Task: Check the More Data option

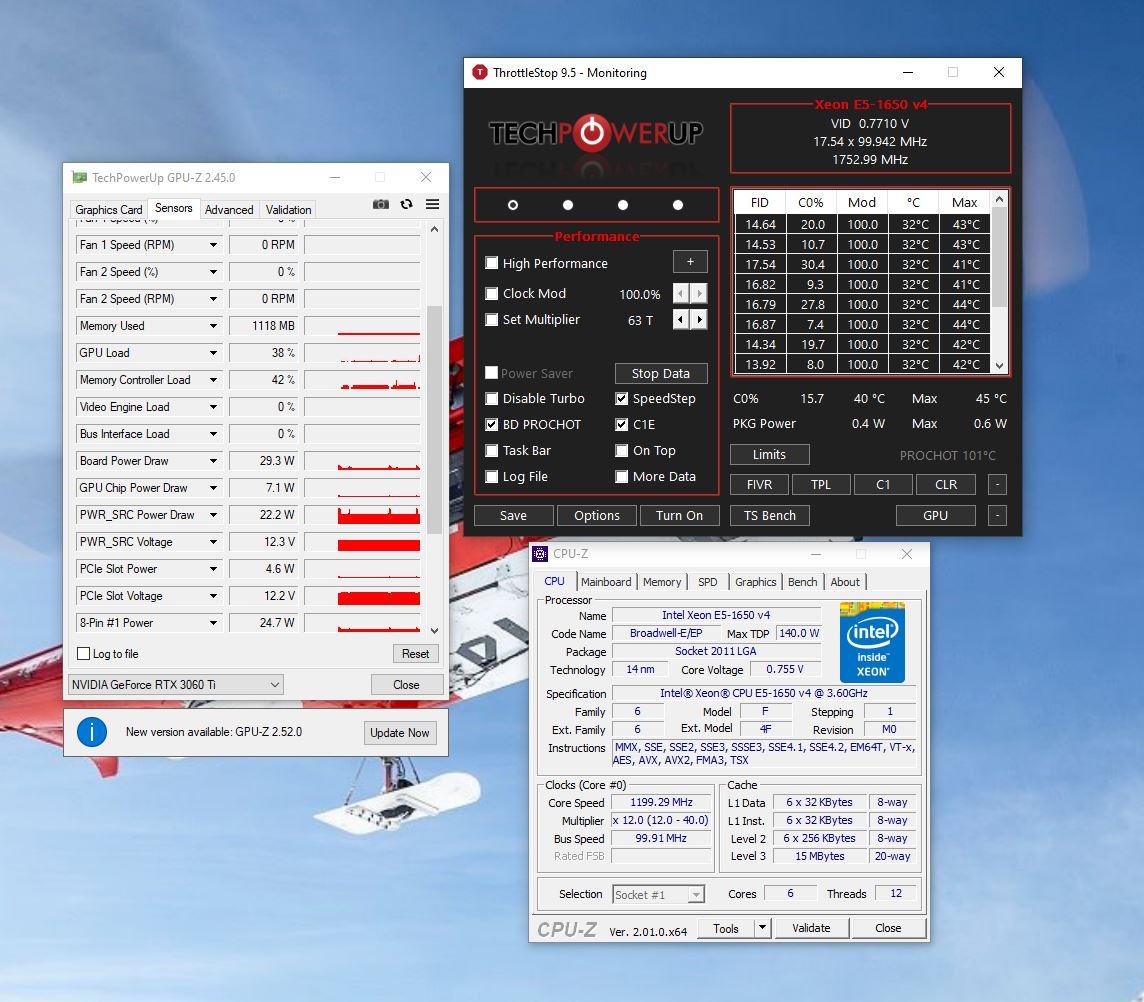Action: [622, 477]
